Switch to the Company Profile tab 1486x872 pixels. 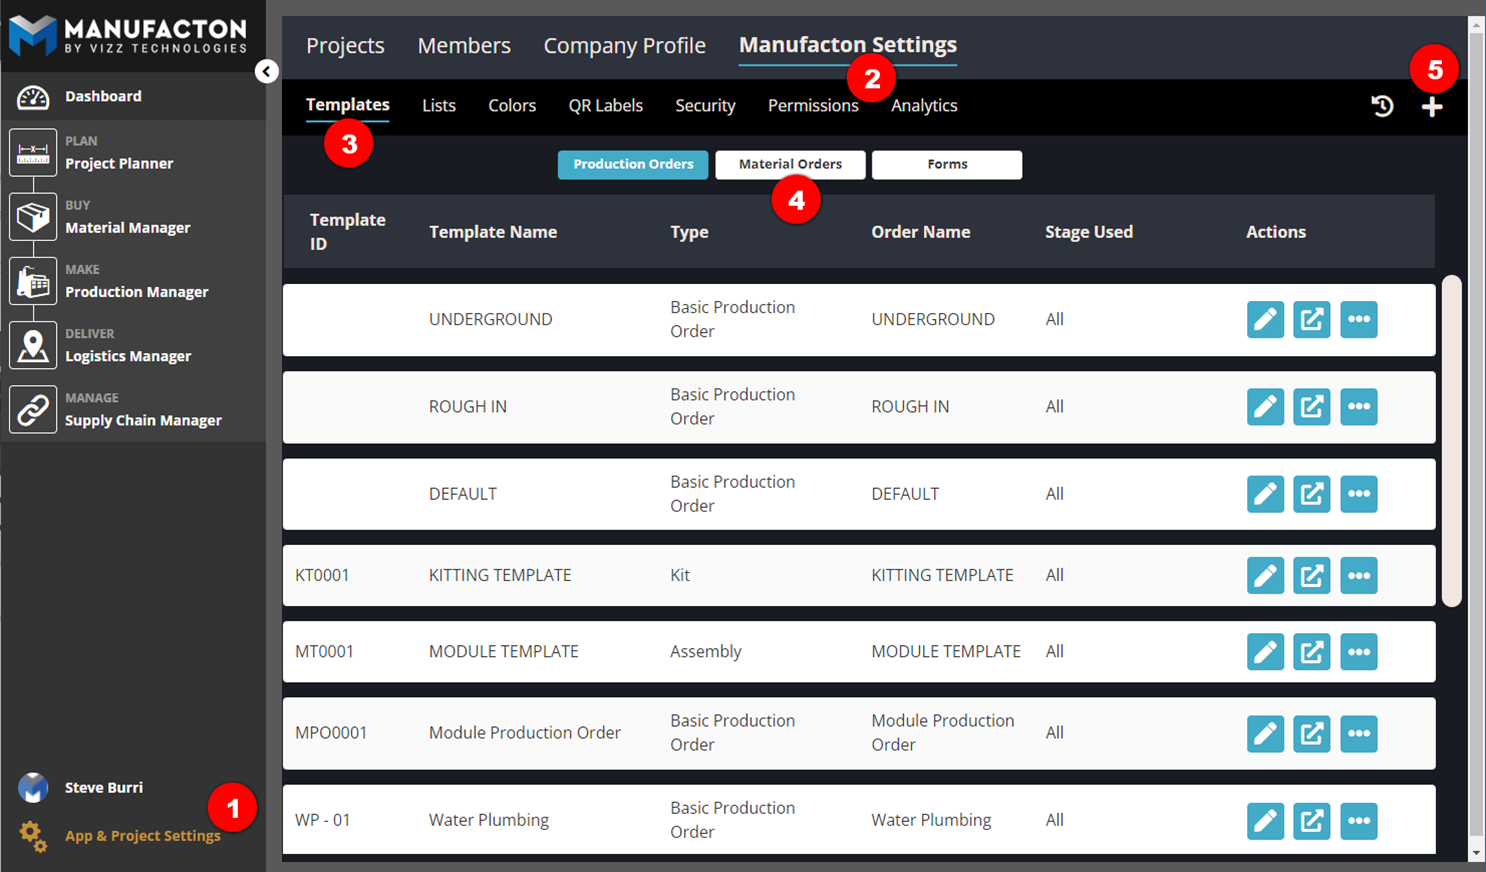tap(624, 46)
